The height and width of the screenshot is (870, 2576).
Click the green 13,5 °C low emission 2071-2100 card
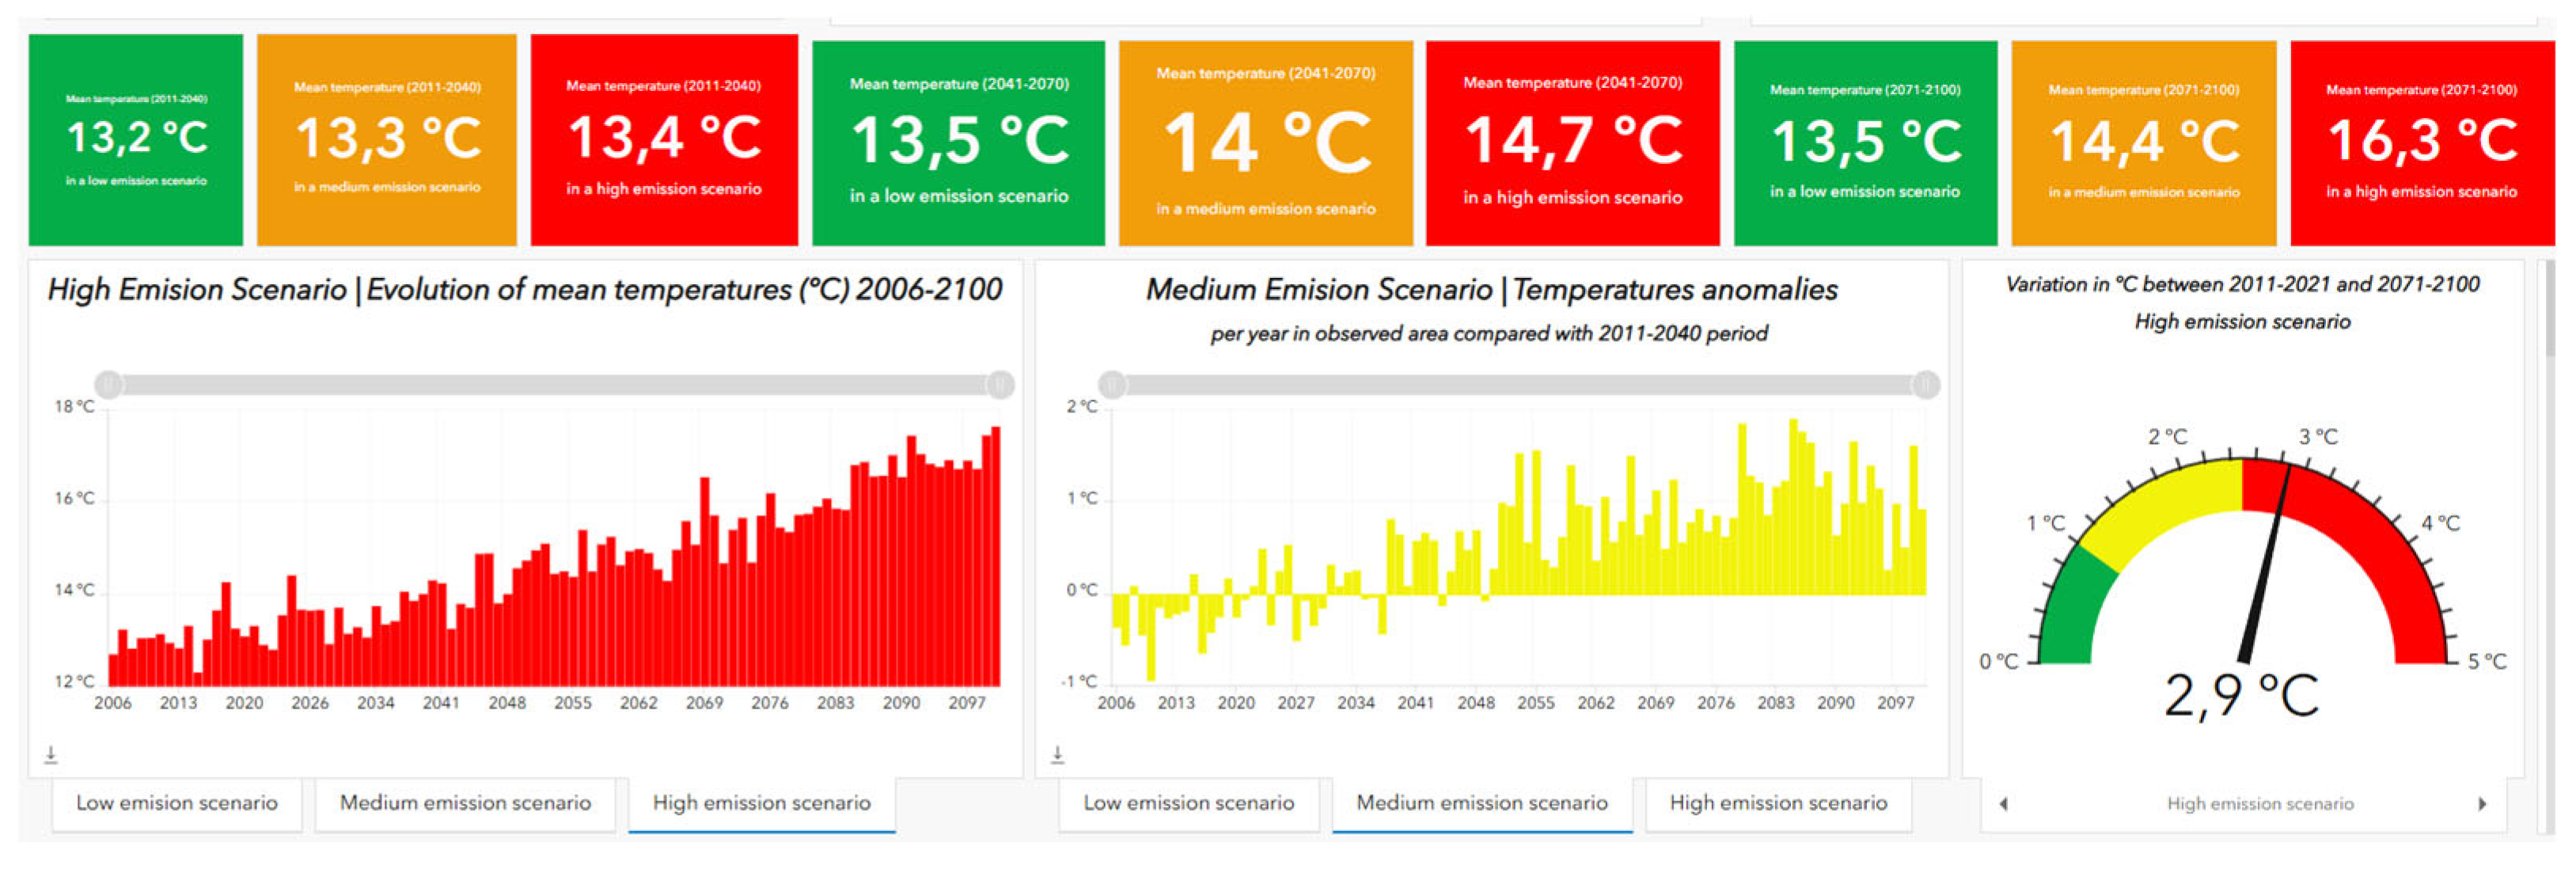click(1865, 143)
